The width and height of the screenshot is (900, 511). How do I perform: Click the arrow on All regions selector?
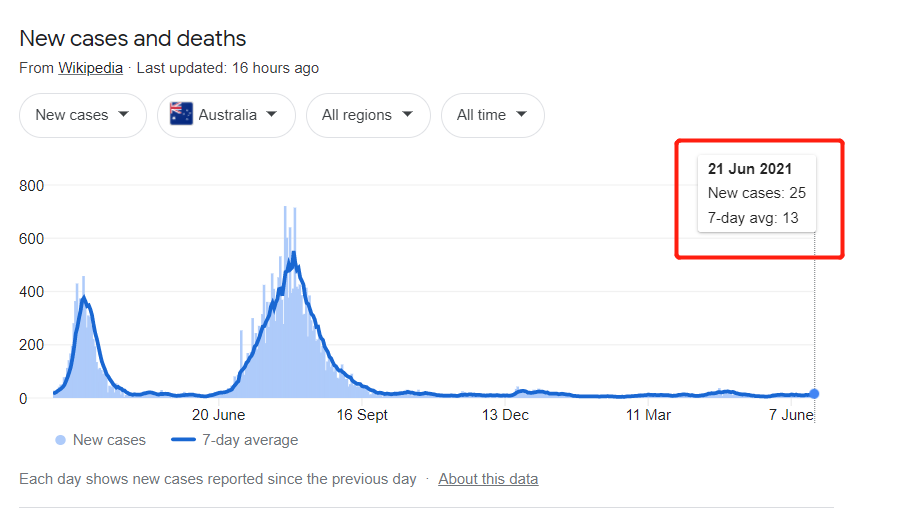[x=408, y=115]
